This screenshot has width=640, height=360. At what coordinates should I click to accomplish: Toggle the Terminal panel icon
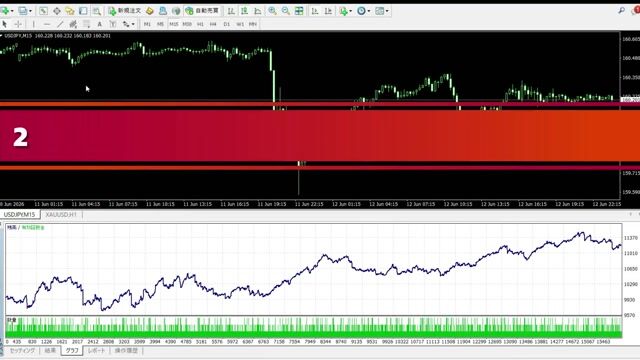[x=83, y=11]
